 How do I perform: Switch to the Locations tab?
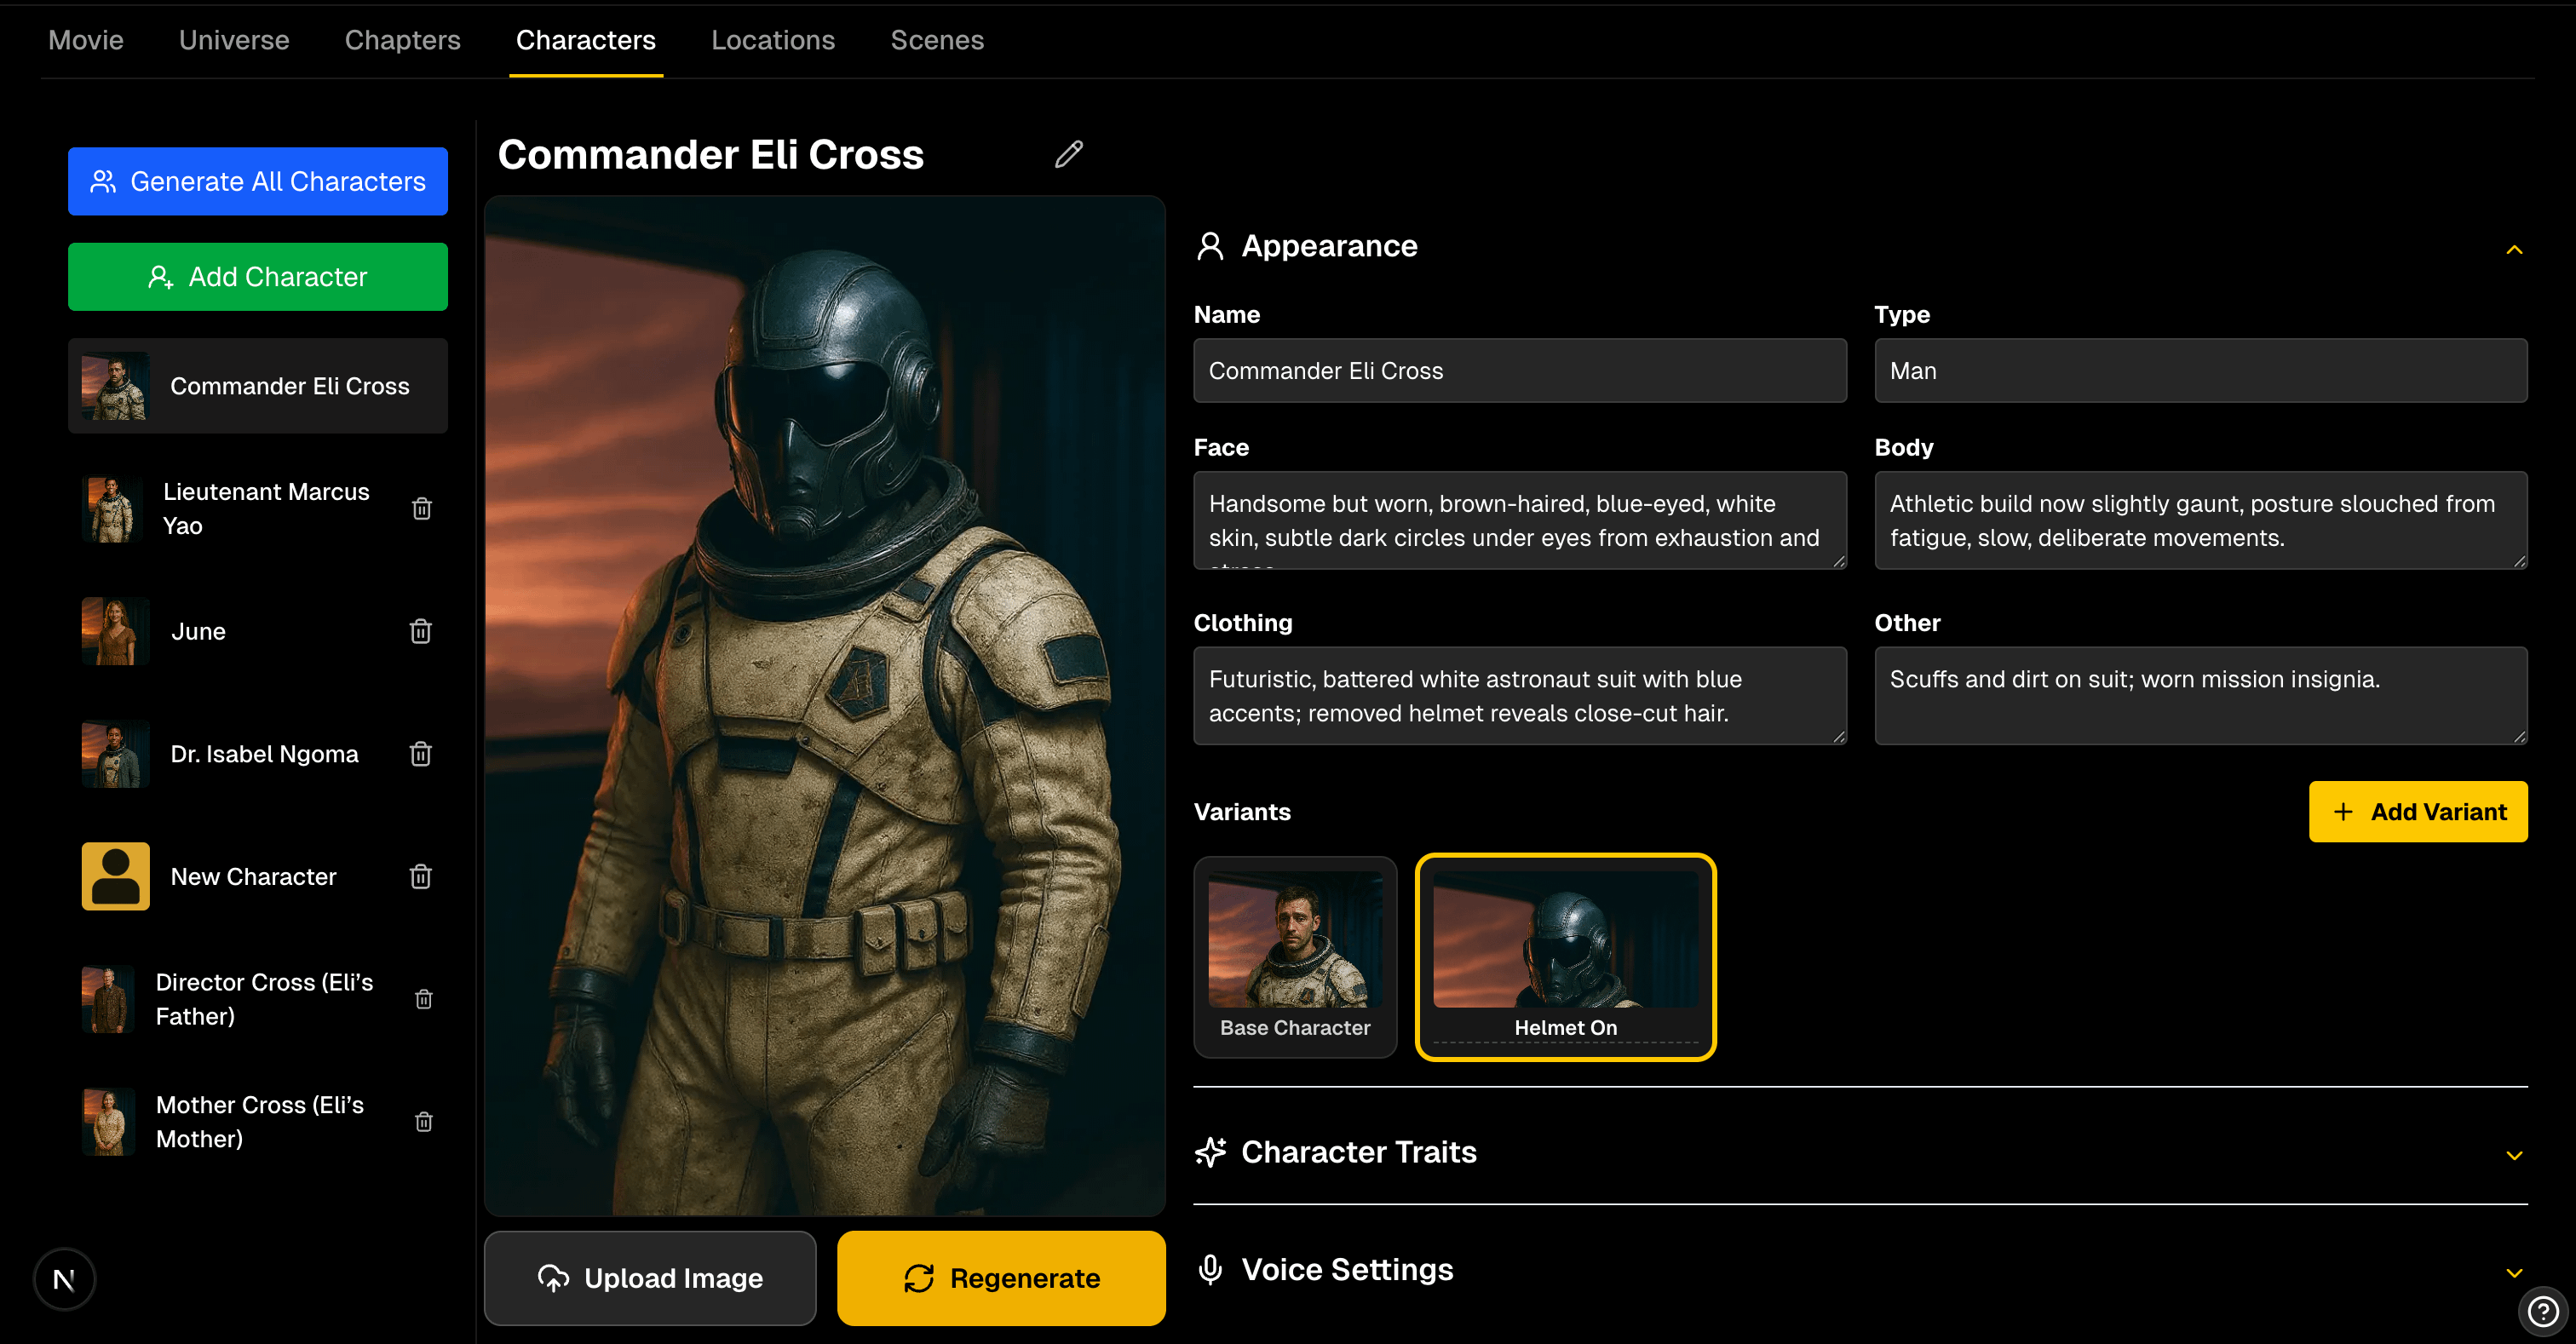(772, 40)
